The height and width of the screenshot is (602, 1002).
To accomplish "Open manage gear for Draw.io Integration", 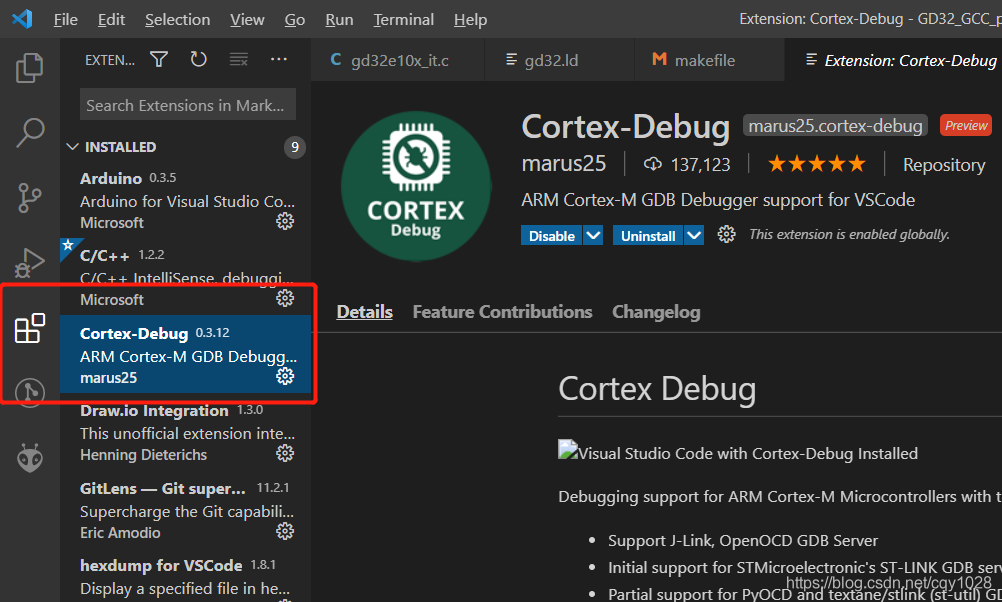I will tap(285, 453).
